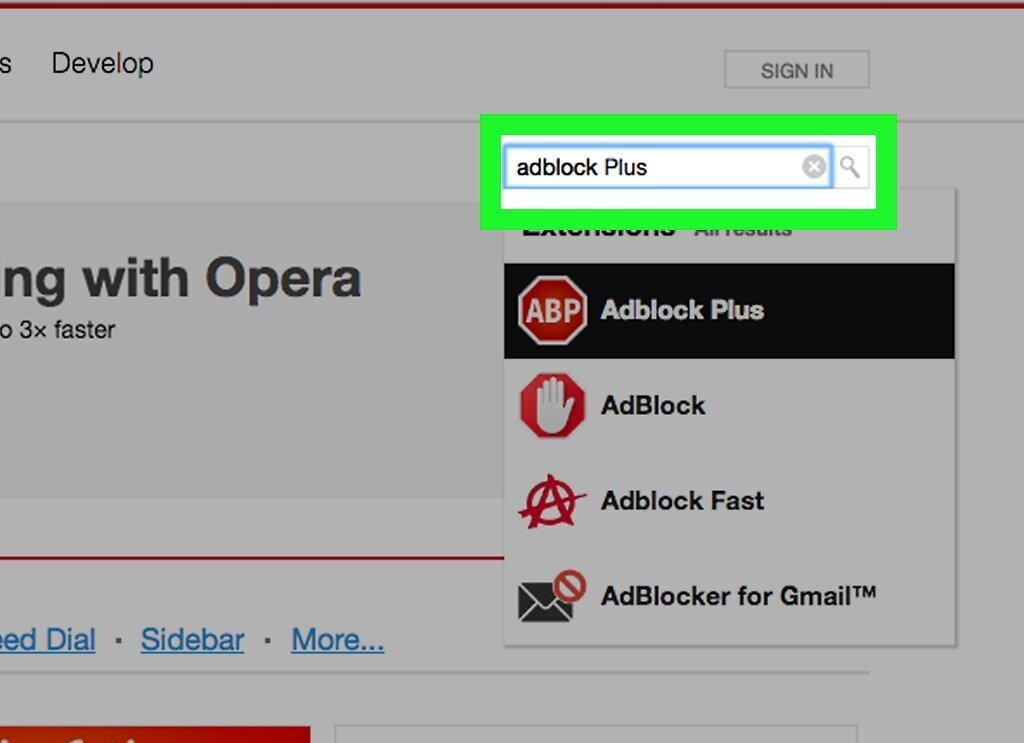Click the white panel beside the red thumbnail
This screenshot has height=743, width=1024.
click(x=596, y=734)
